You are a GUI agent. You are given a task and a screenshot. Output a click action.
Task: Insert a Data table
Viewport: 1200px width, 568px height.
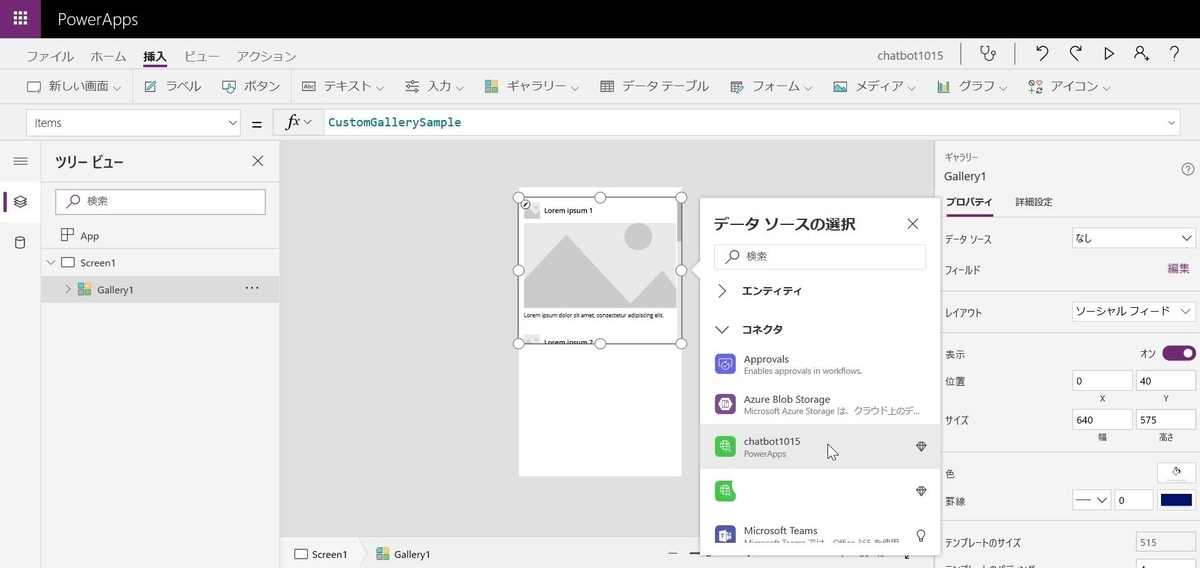coord(655,87)
